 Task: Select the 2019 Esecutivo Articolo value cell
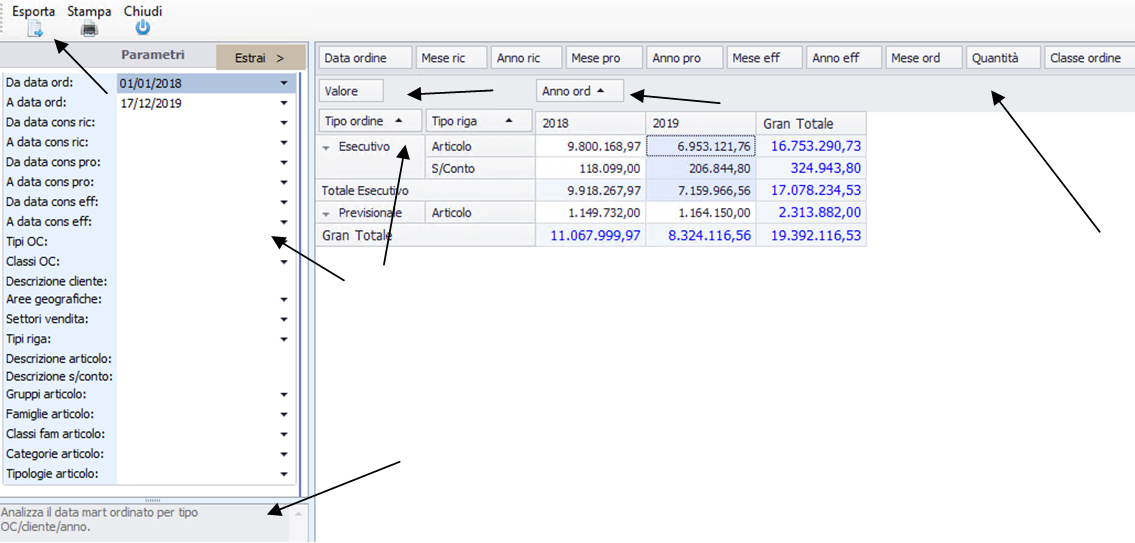700,147
